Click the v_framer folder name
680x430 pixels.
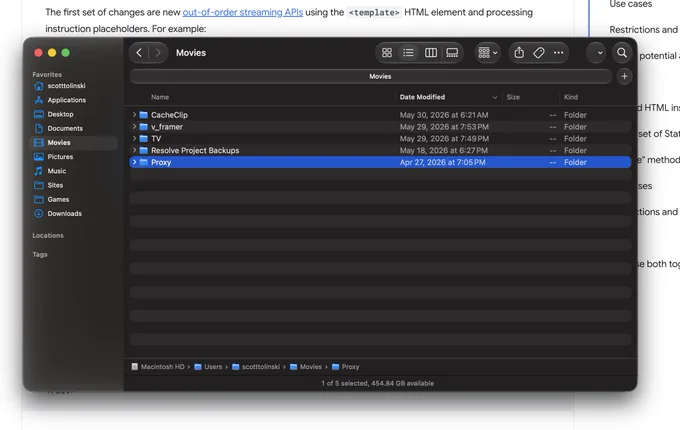tap(167, 127)
